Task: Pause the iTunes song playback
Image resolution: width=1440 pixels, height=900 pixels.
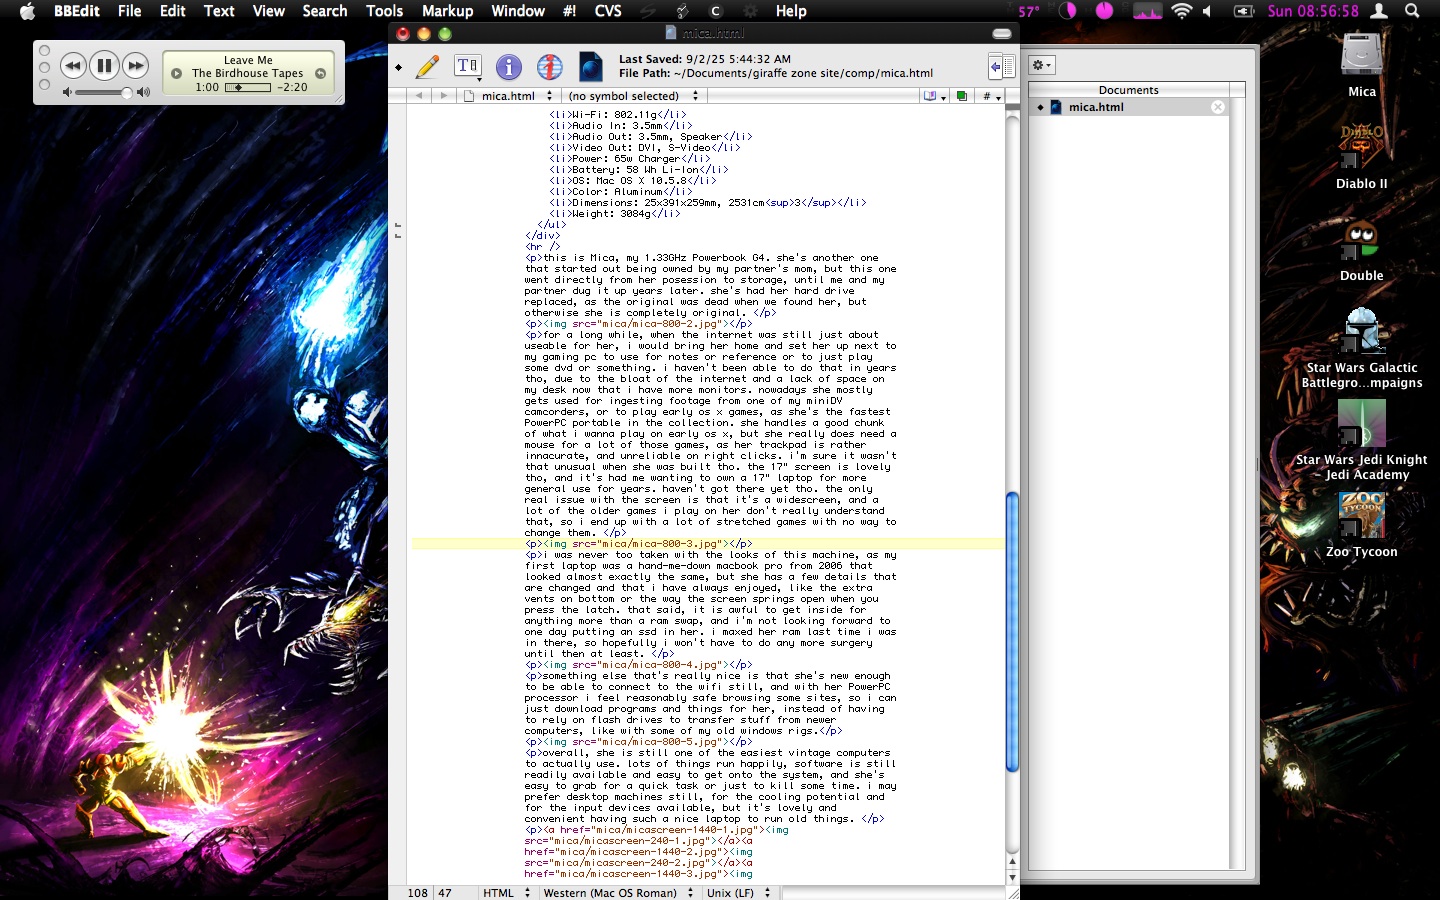Action: tap(104, 66)
